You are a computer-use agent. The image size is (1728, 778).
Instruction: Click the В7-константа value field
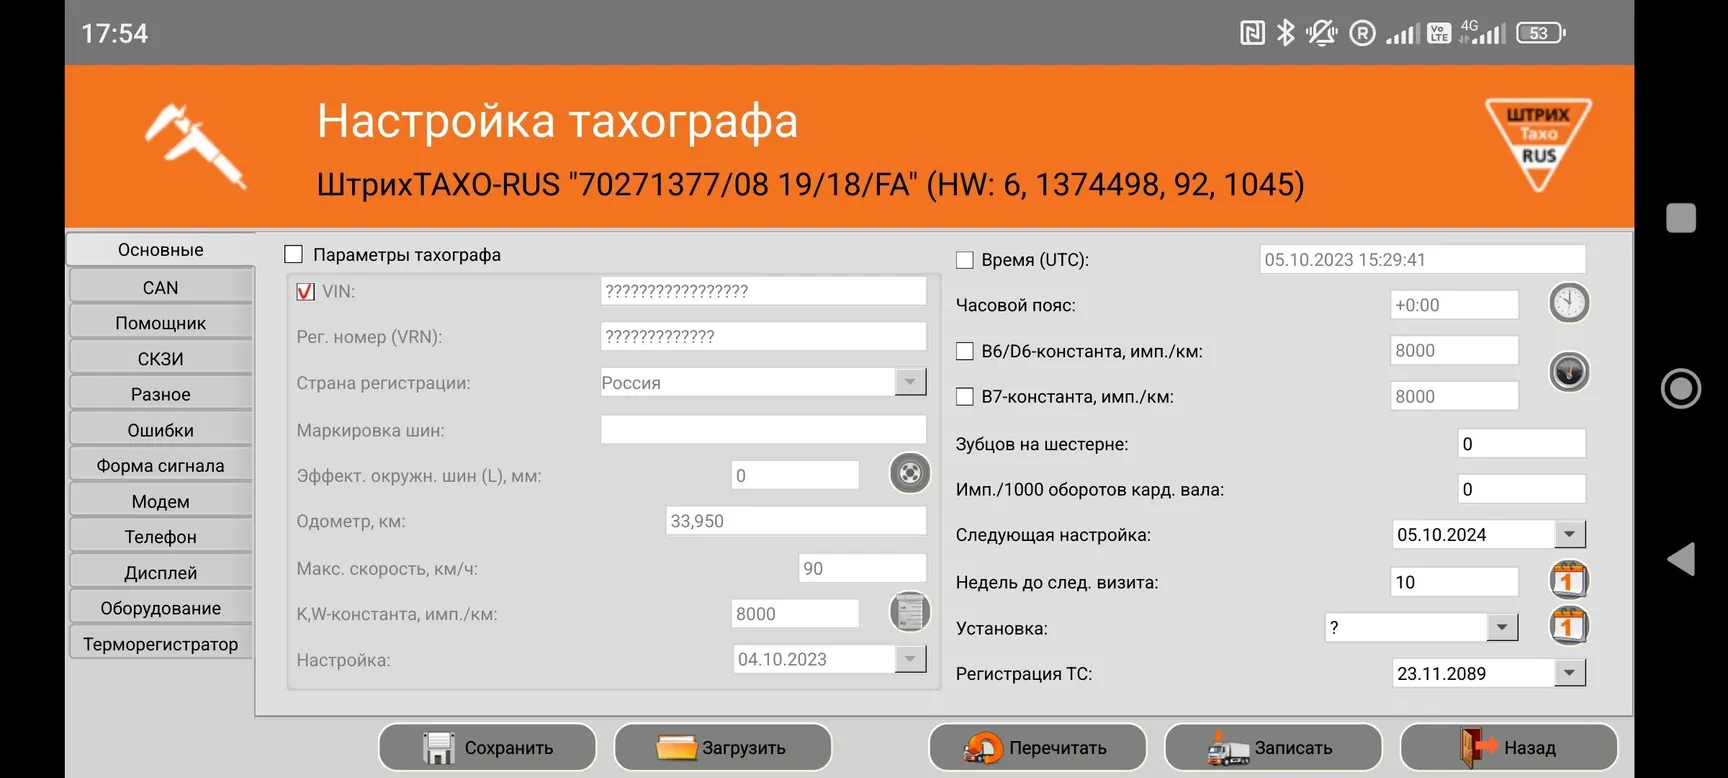pos(1454,396)
